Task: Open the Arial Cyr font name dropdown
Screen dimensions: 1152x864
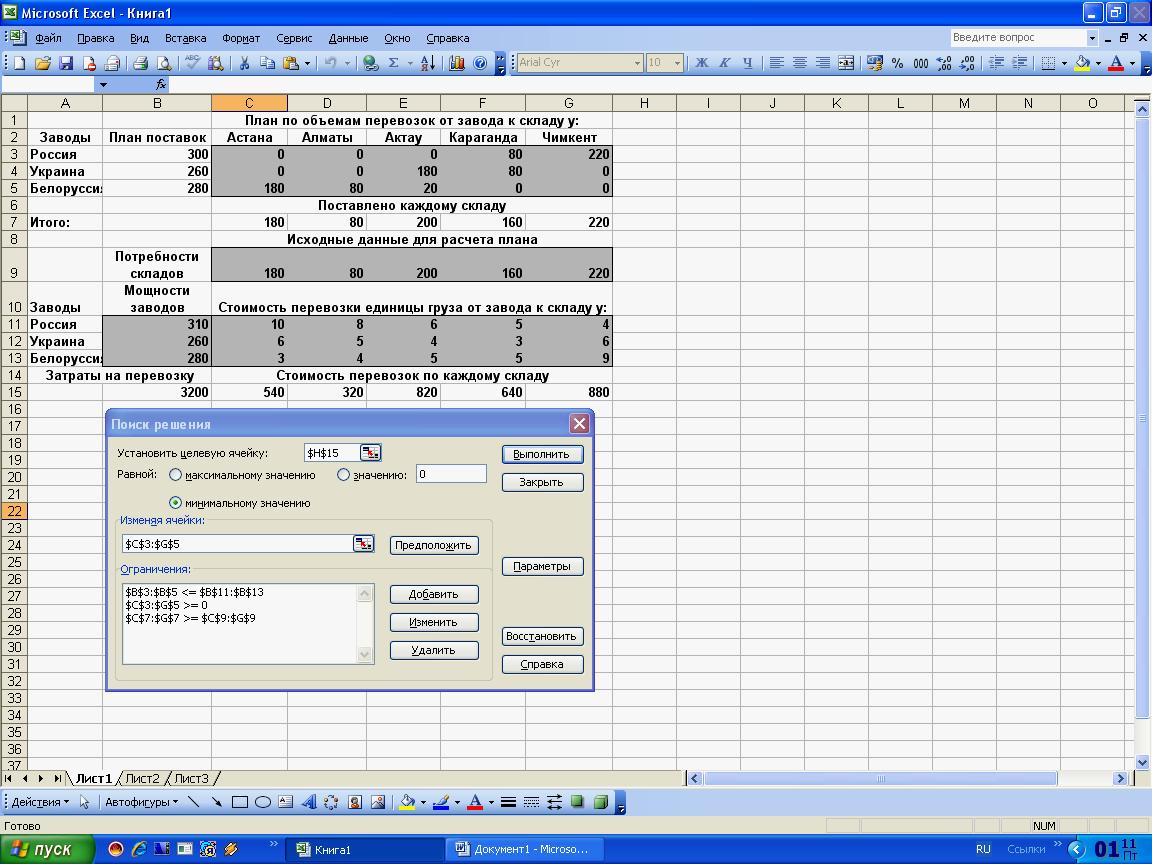Action: (637, 63)
